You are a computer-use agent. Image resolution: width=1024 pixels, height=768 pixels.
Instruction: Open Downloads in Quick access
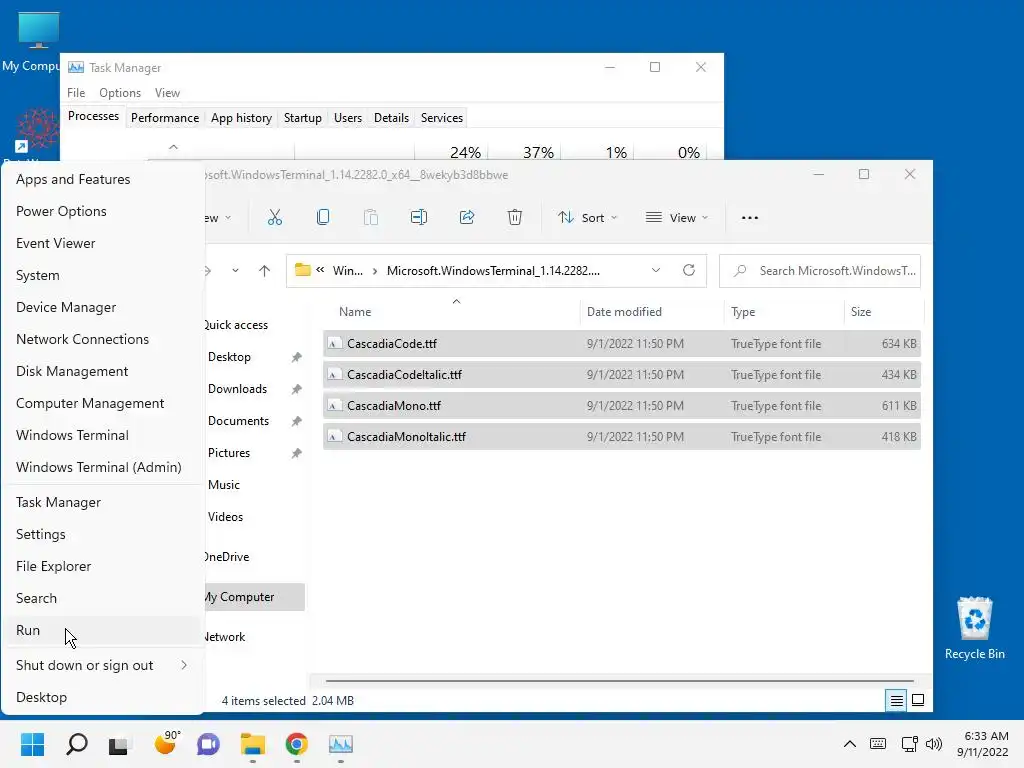click(x=237, y=389)
